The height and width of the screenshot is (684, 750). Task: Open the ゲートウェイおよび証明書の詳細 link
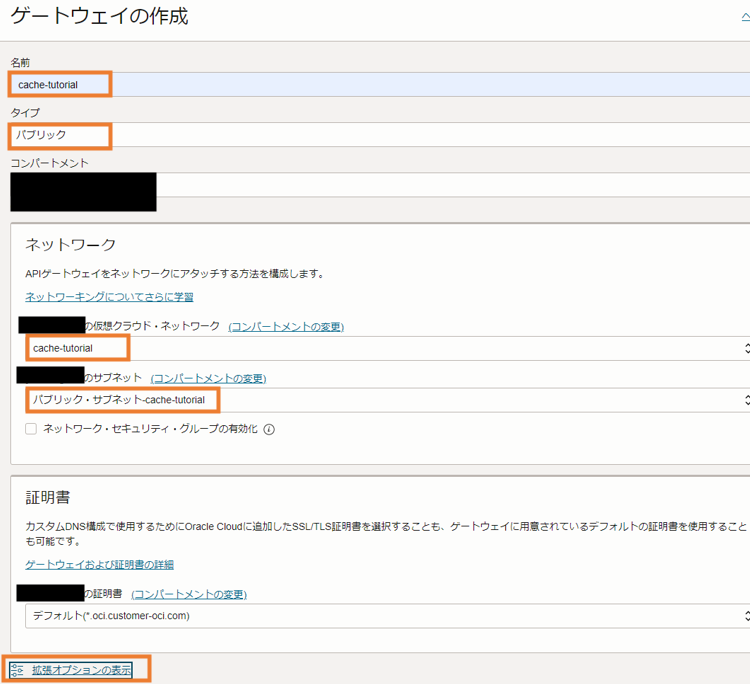[99, 565]
